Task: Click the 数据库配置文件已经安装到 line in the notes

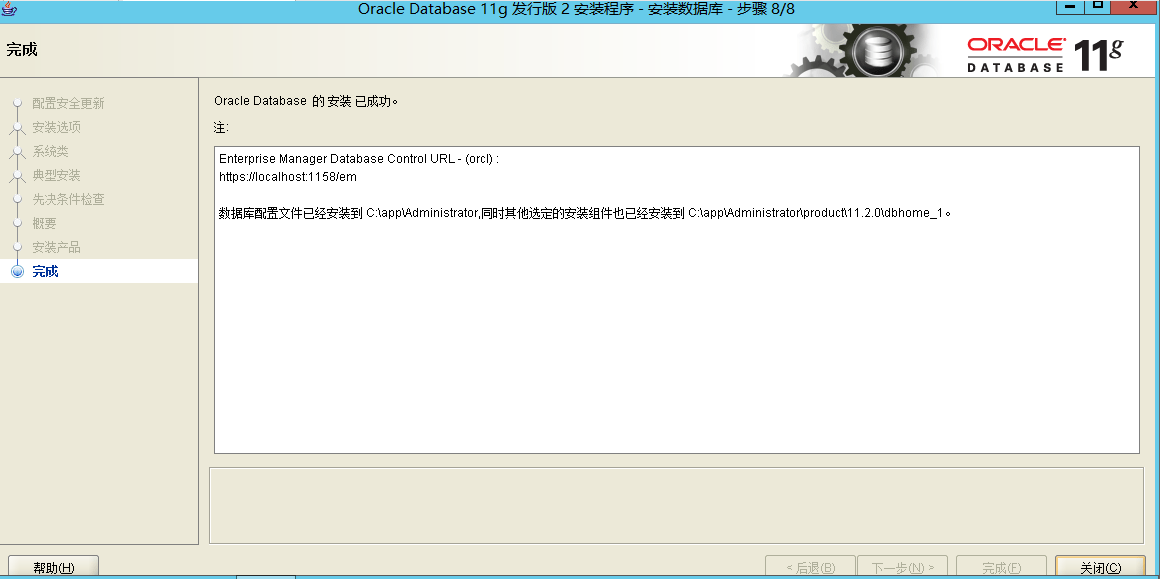Action: coord(584,213)
